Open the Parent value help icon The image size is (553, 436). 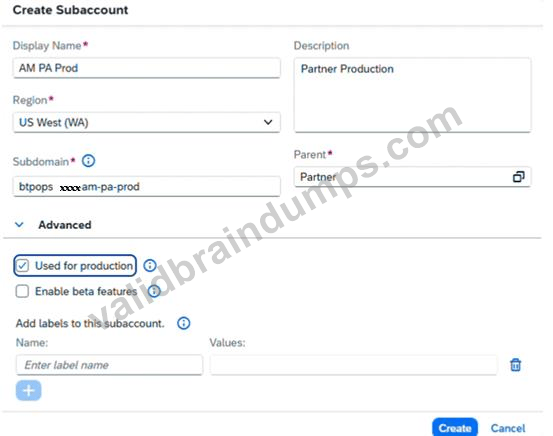(518, 177)
